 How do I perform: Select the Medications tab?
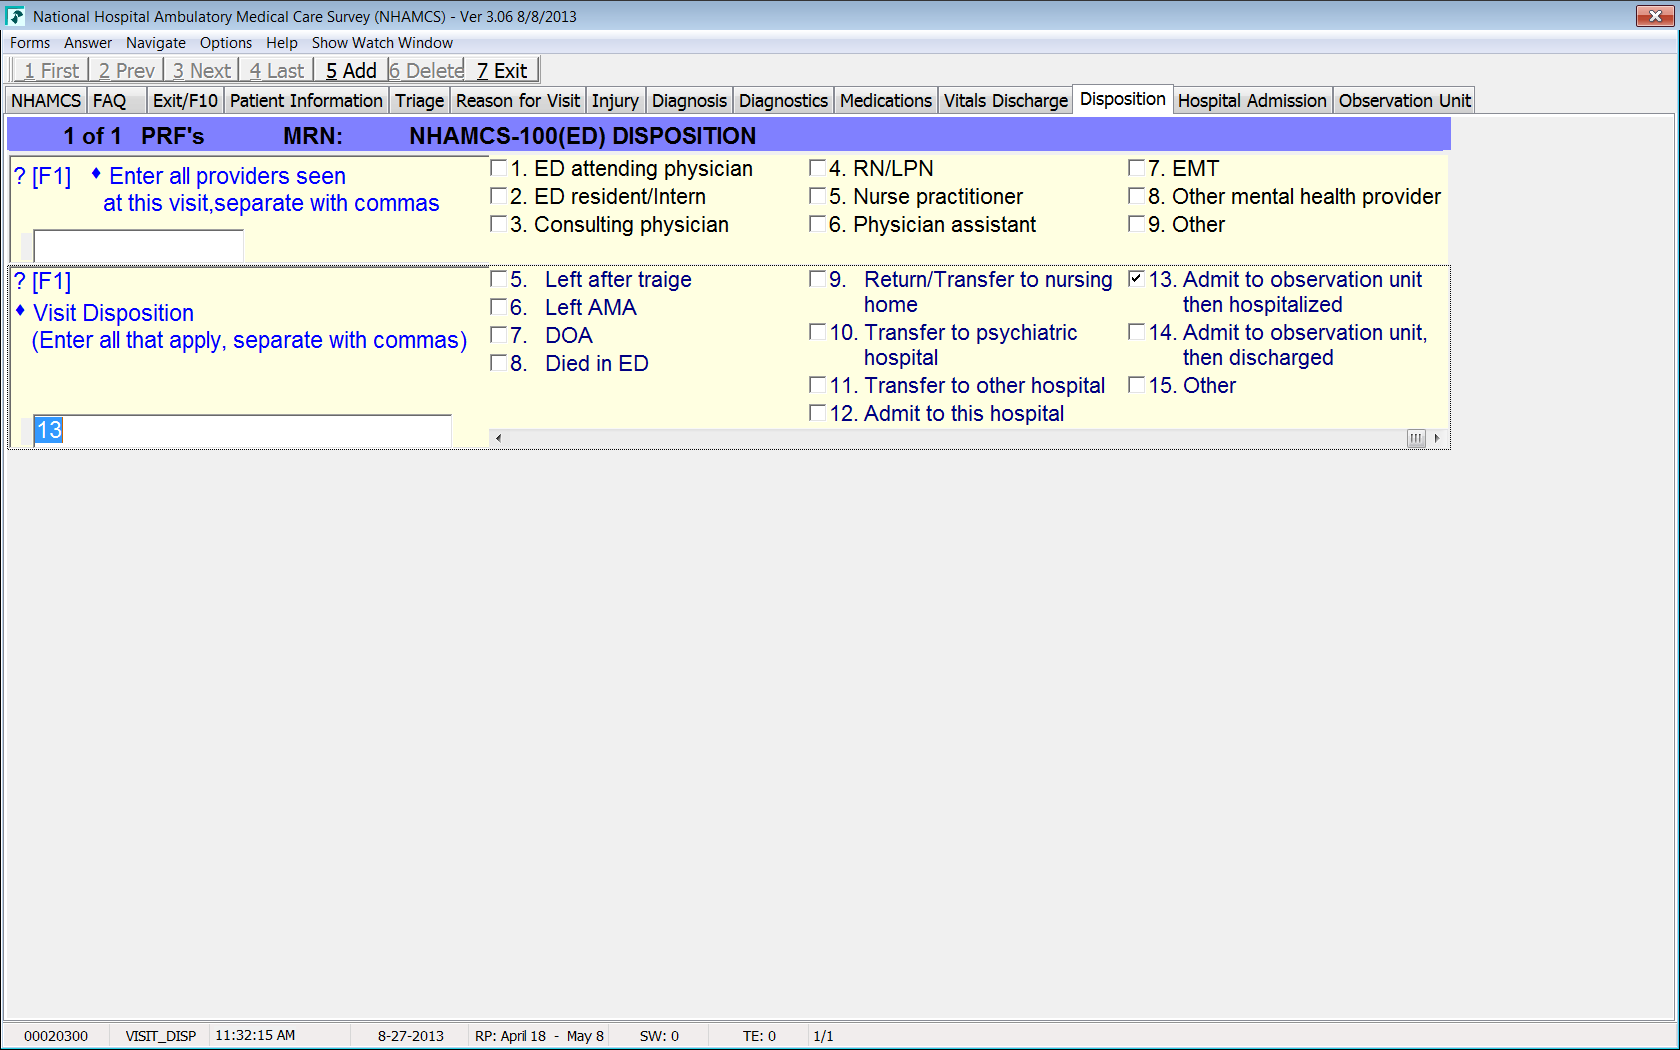tap(886, 100)
